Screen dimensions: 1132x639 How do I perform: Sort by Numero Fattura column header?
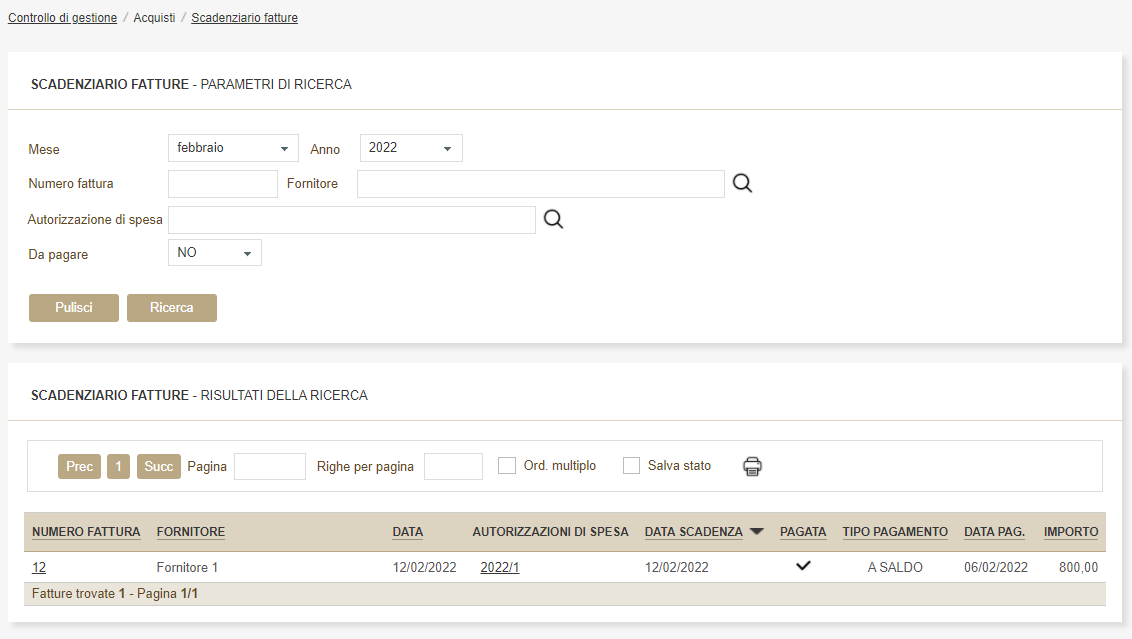tap(86, 532)
